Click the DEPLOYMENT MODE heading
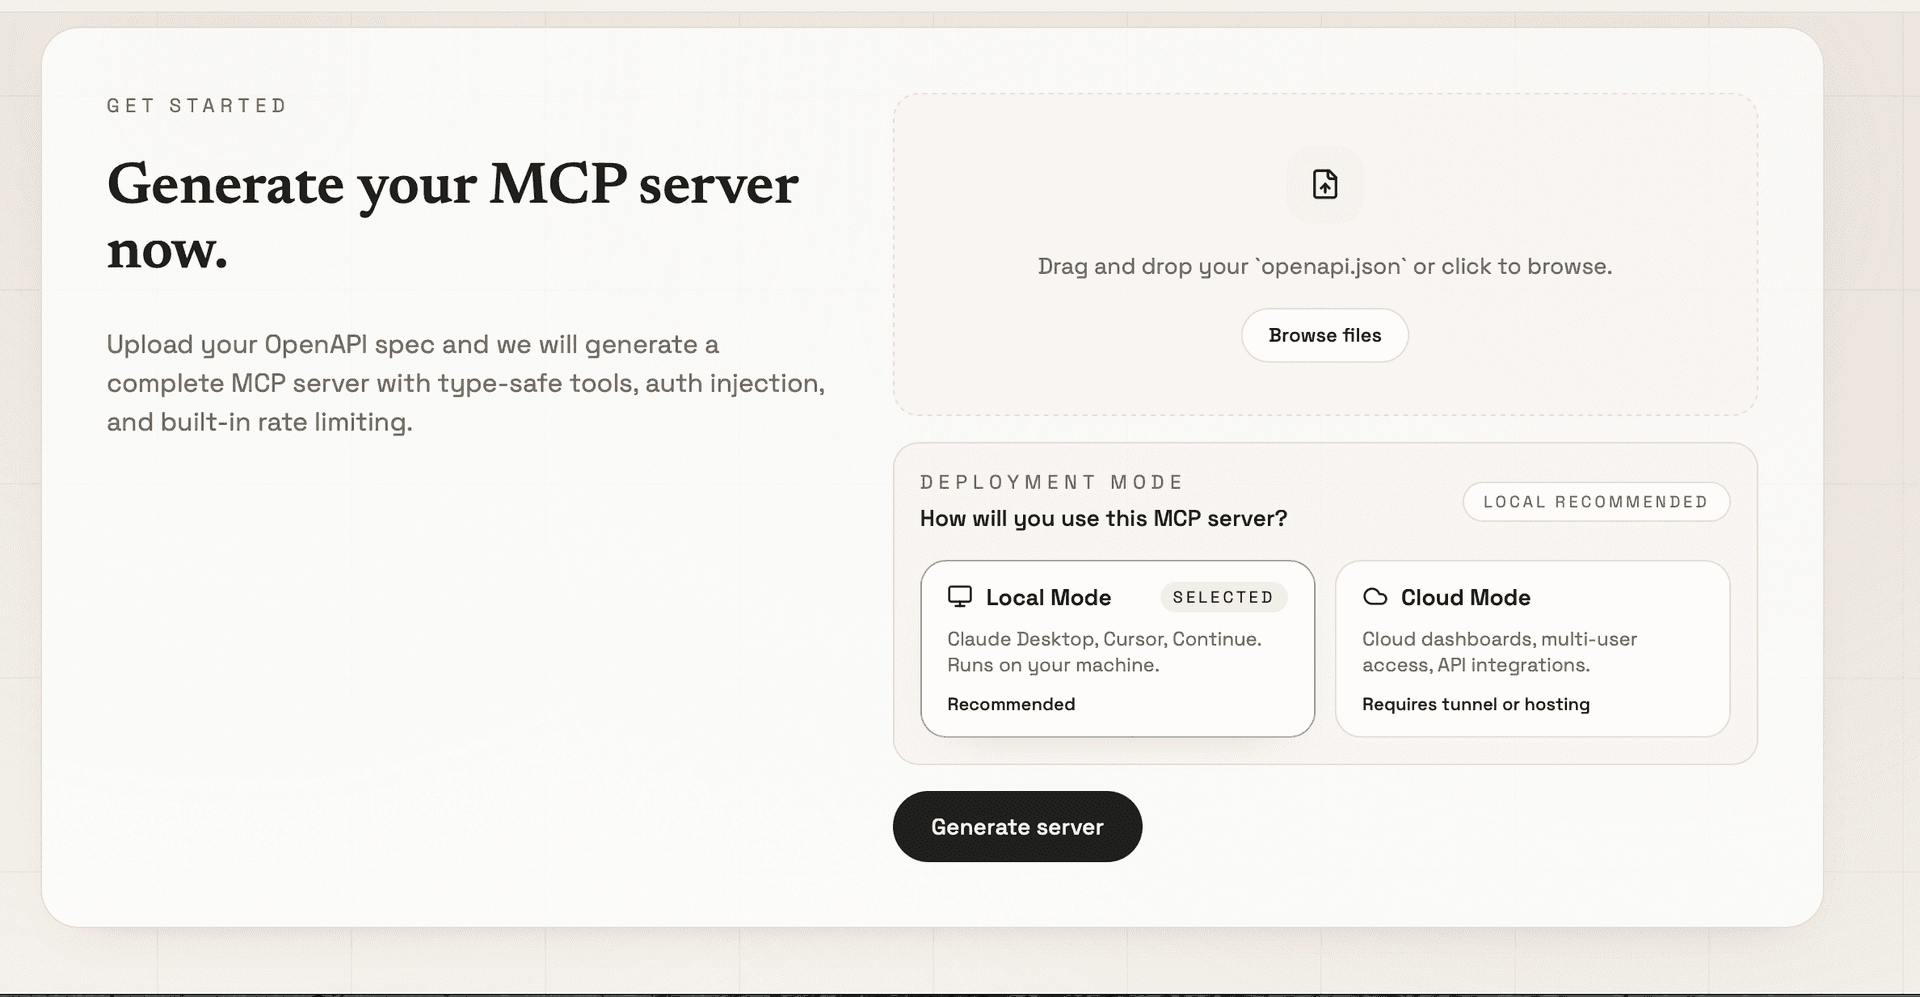Screen dimensions: 1920x997 pyautogui.click(x=1051, y=481)
